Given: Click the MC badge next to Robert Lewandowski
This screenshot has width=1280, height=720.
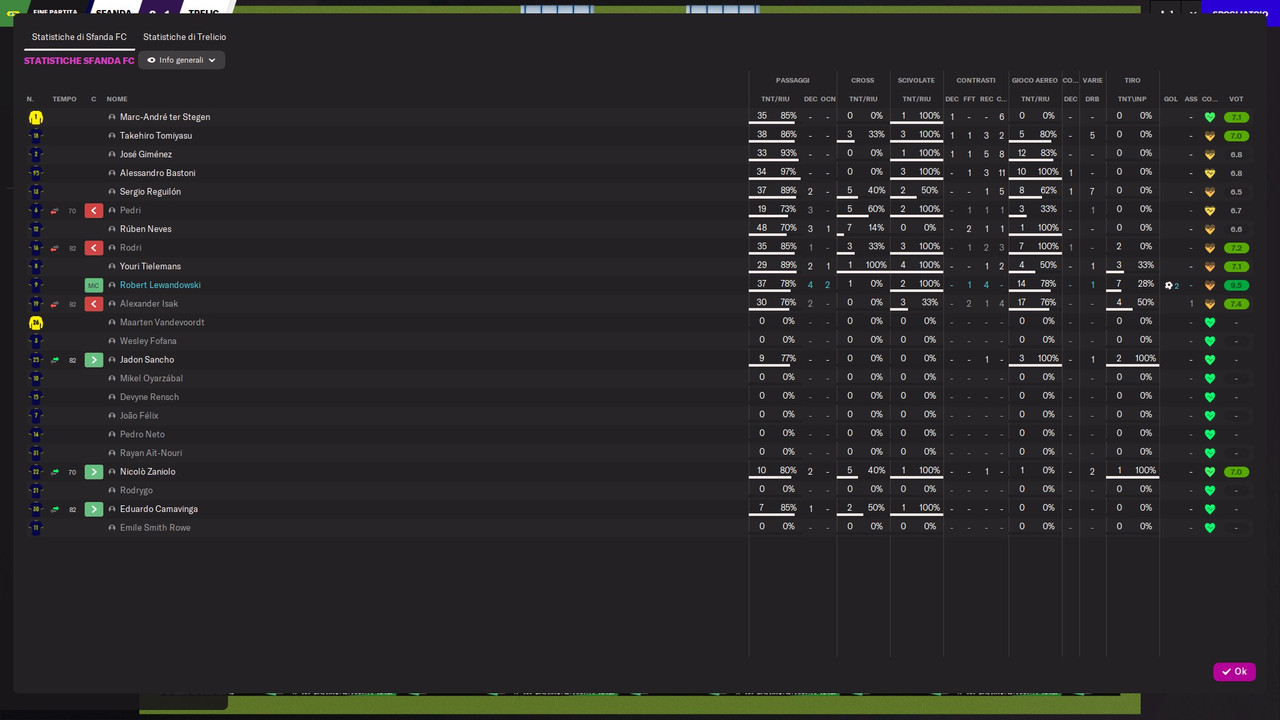Looking at the screenshot, I should (x=94, y=285).
